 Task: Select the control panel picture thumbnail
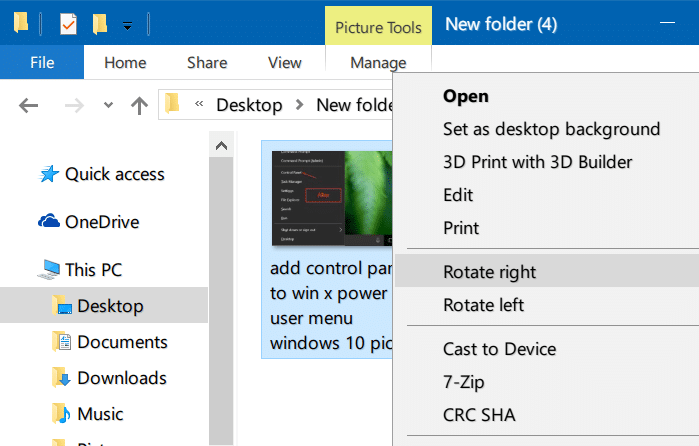coord(332,198)
